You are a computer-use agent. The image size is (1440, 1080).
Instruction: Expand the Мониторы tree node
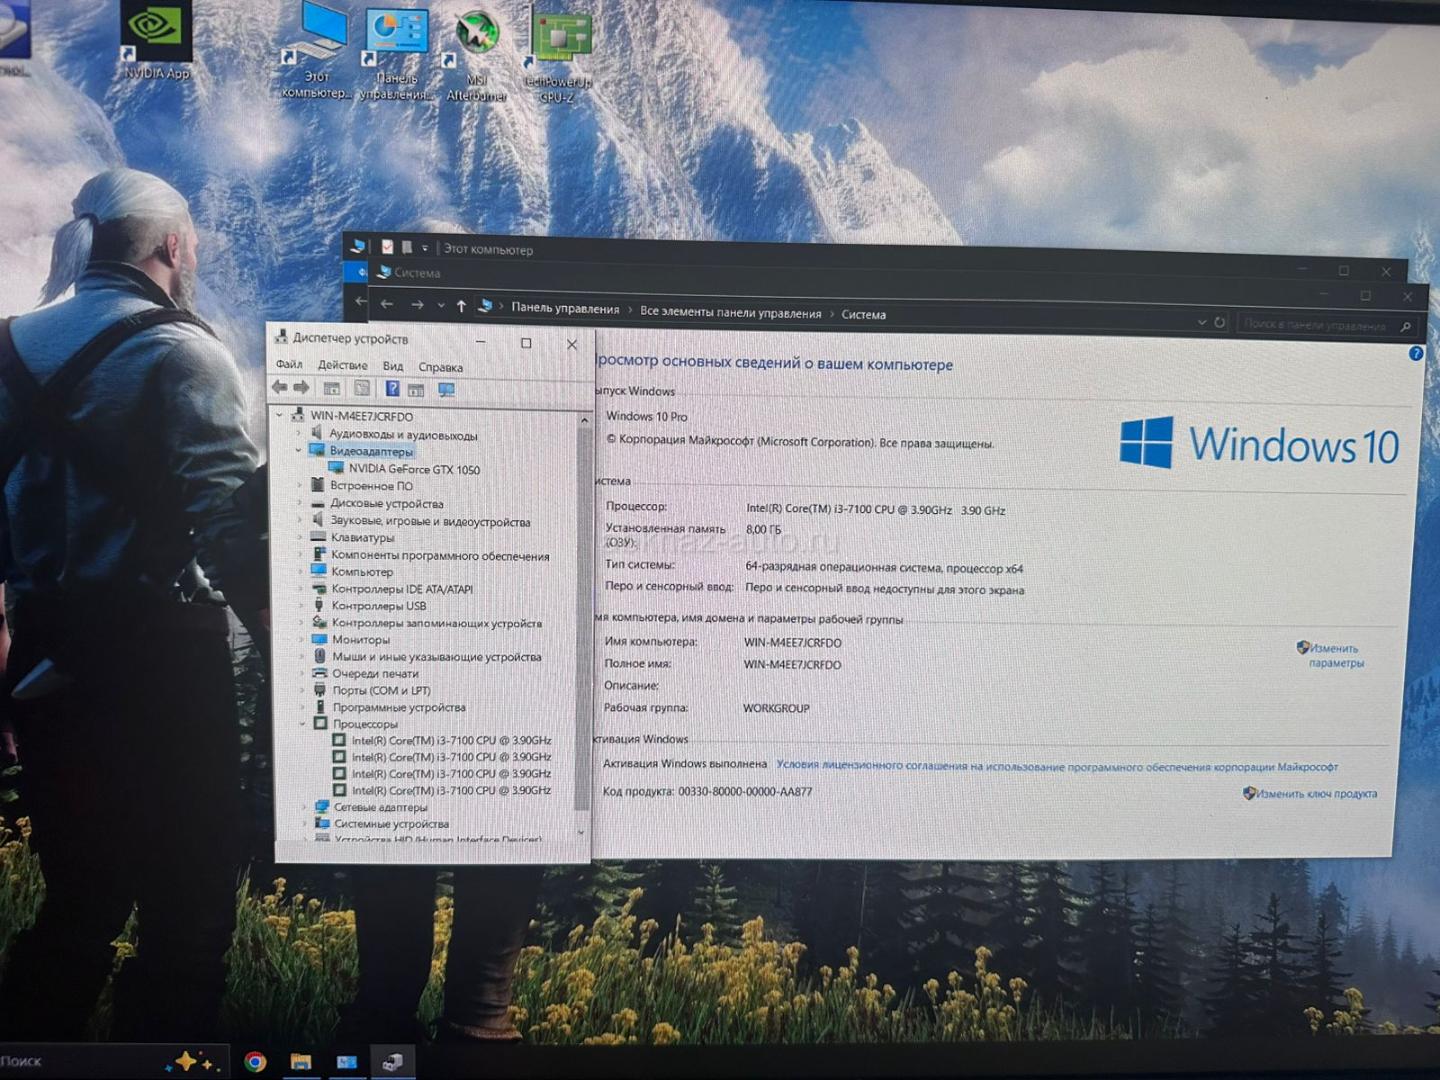[x=303, y=639]
